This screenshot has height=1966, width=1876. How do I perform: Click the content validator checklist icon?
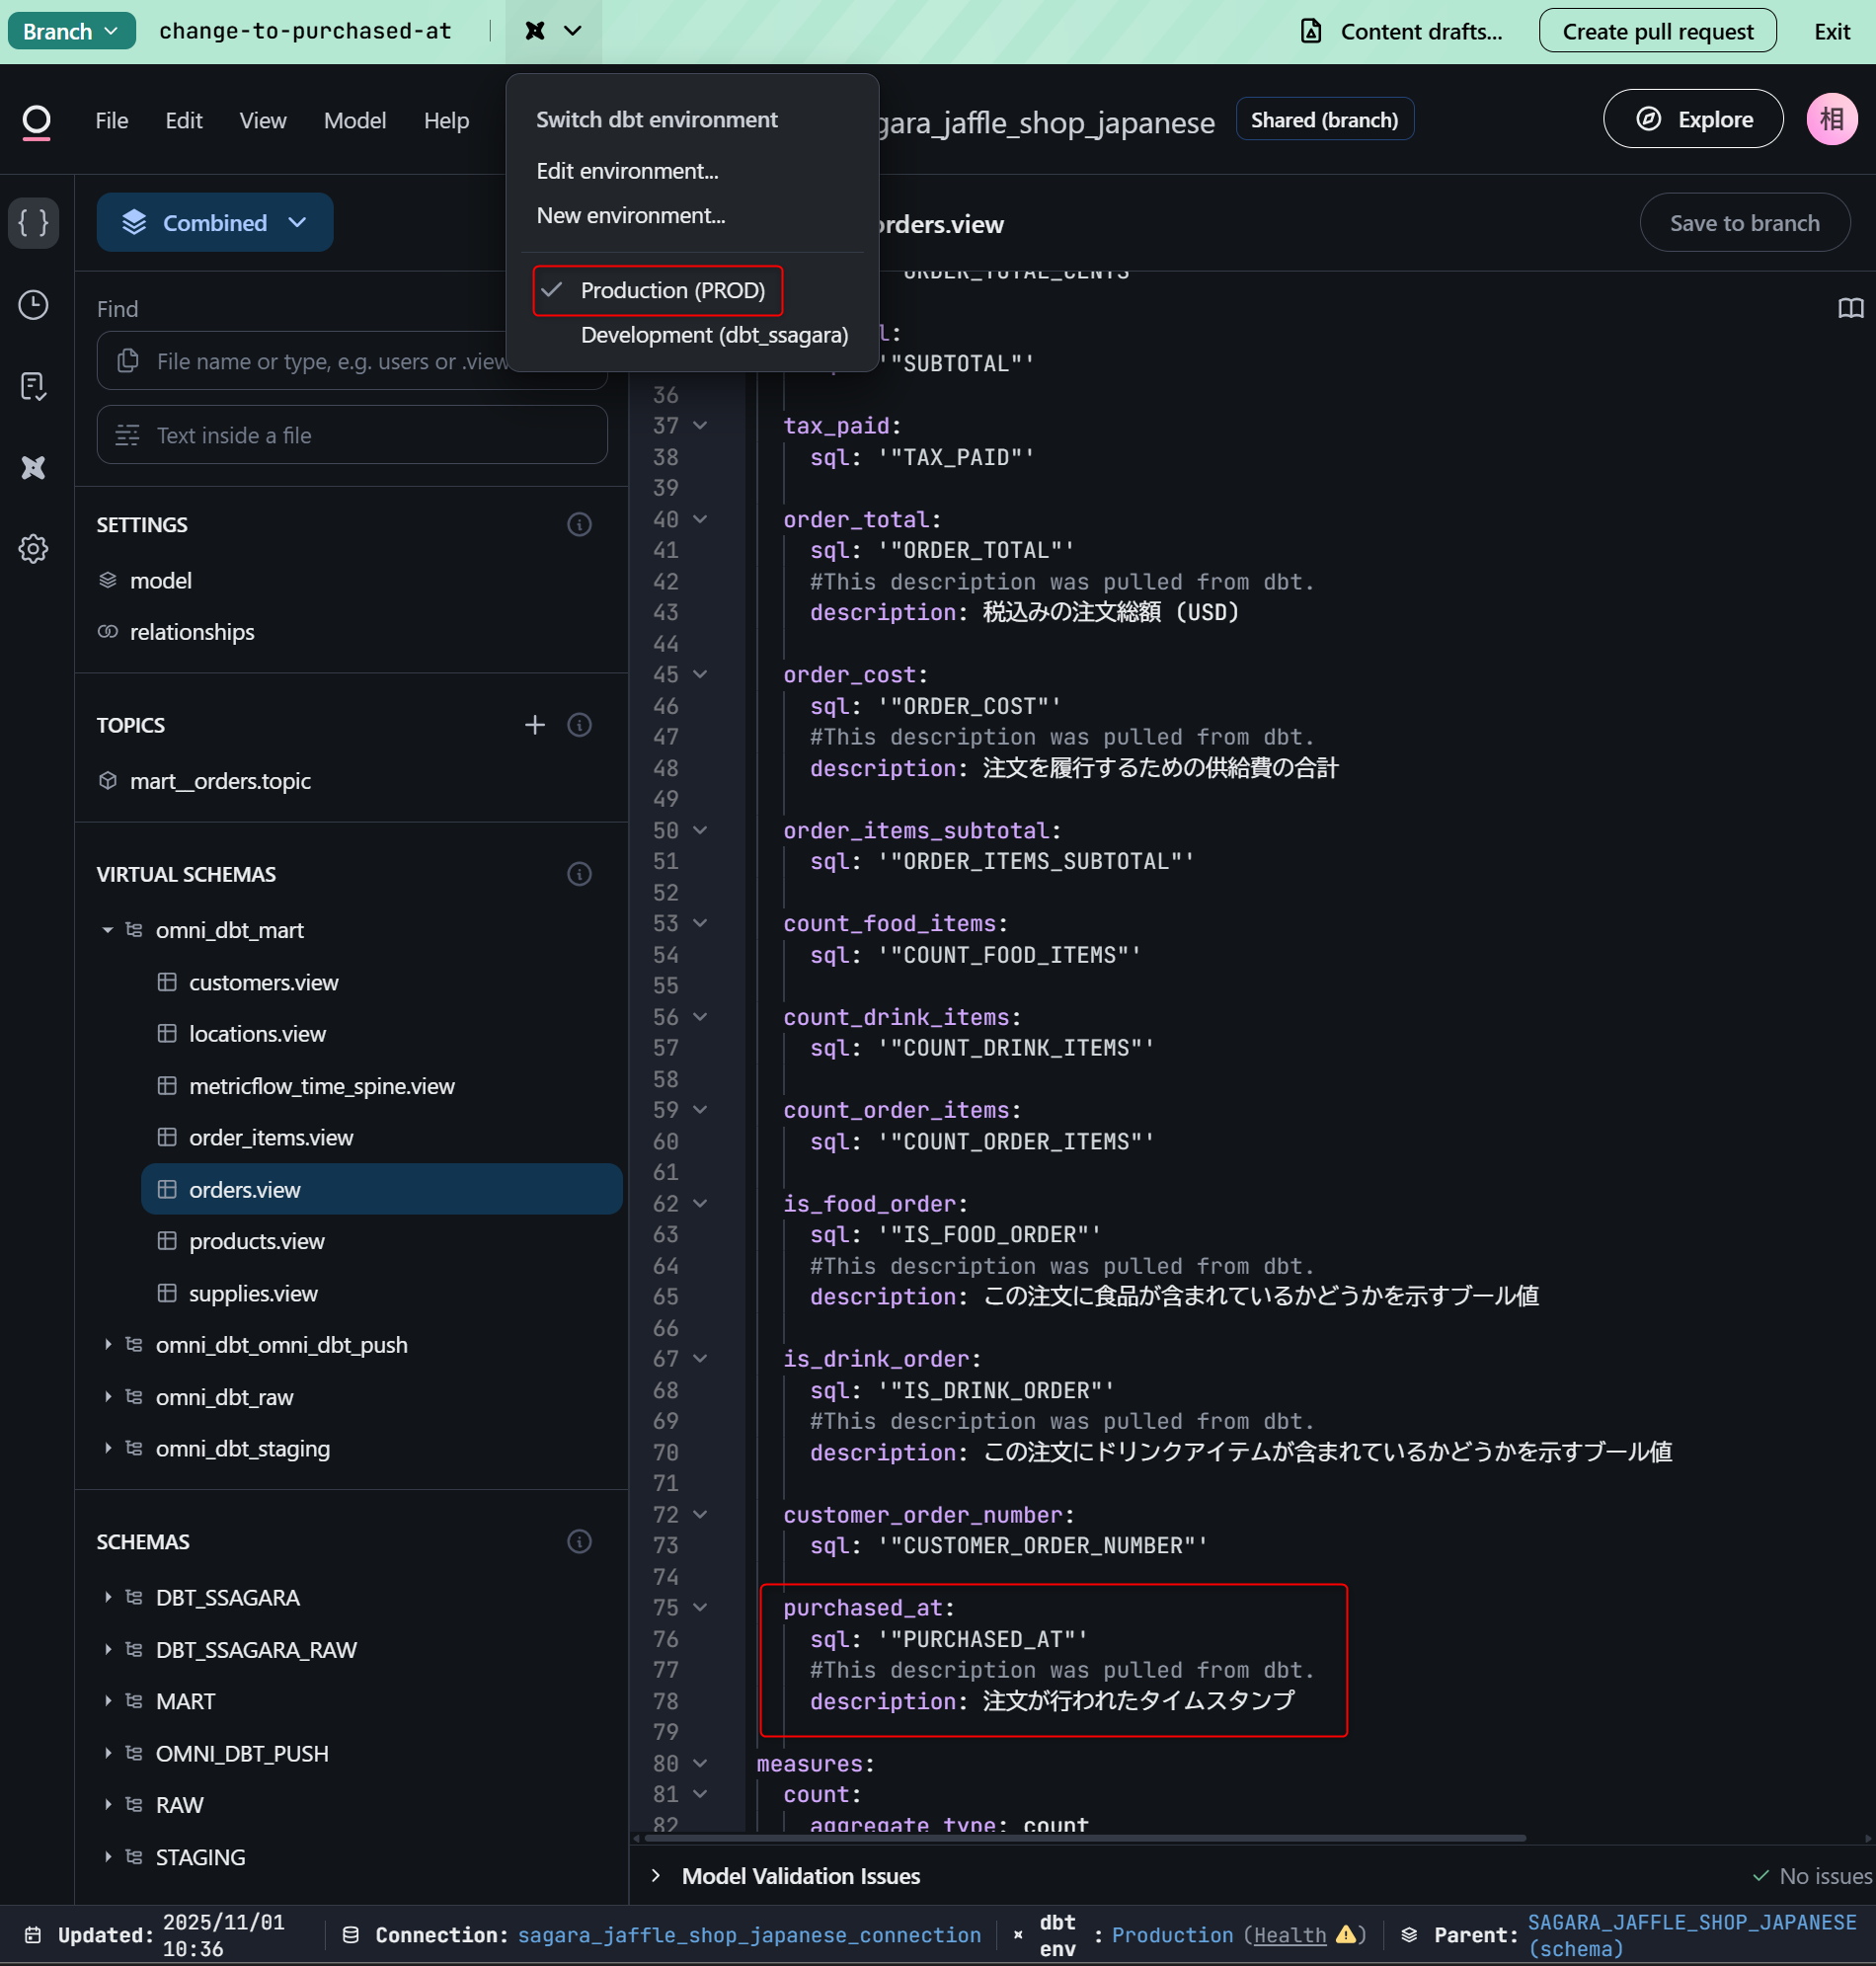(x=33, y=386)
